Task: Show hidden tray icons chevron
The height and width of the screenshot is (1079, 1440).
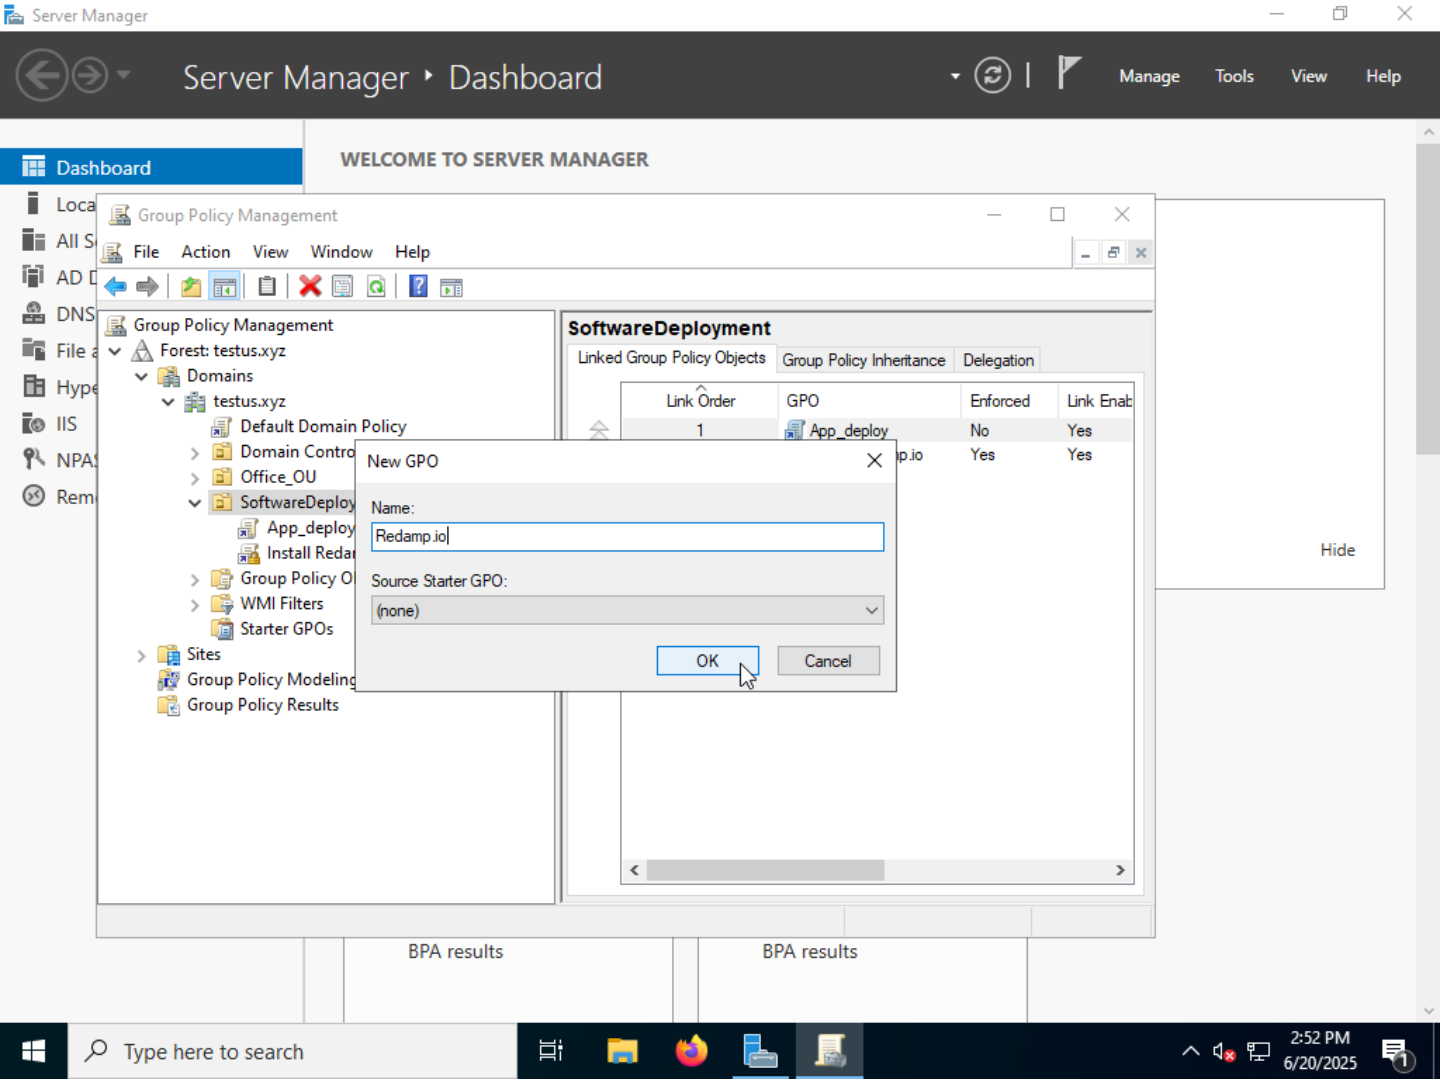Action: [1190, 1051]
